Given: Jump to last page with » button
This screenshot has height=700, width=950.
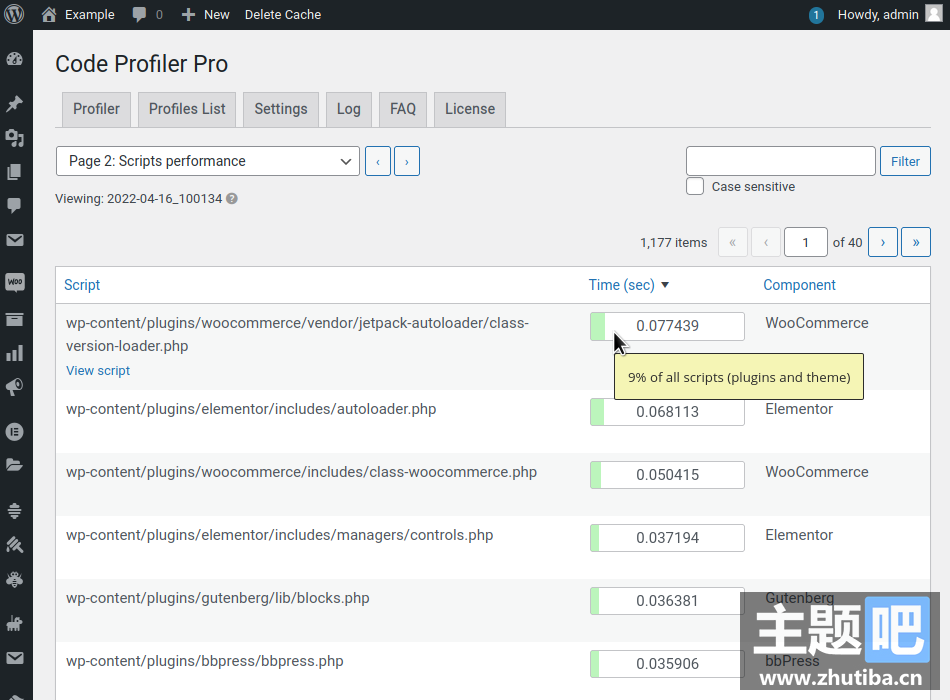Looking at the screenshot, I should click(915, 242).
